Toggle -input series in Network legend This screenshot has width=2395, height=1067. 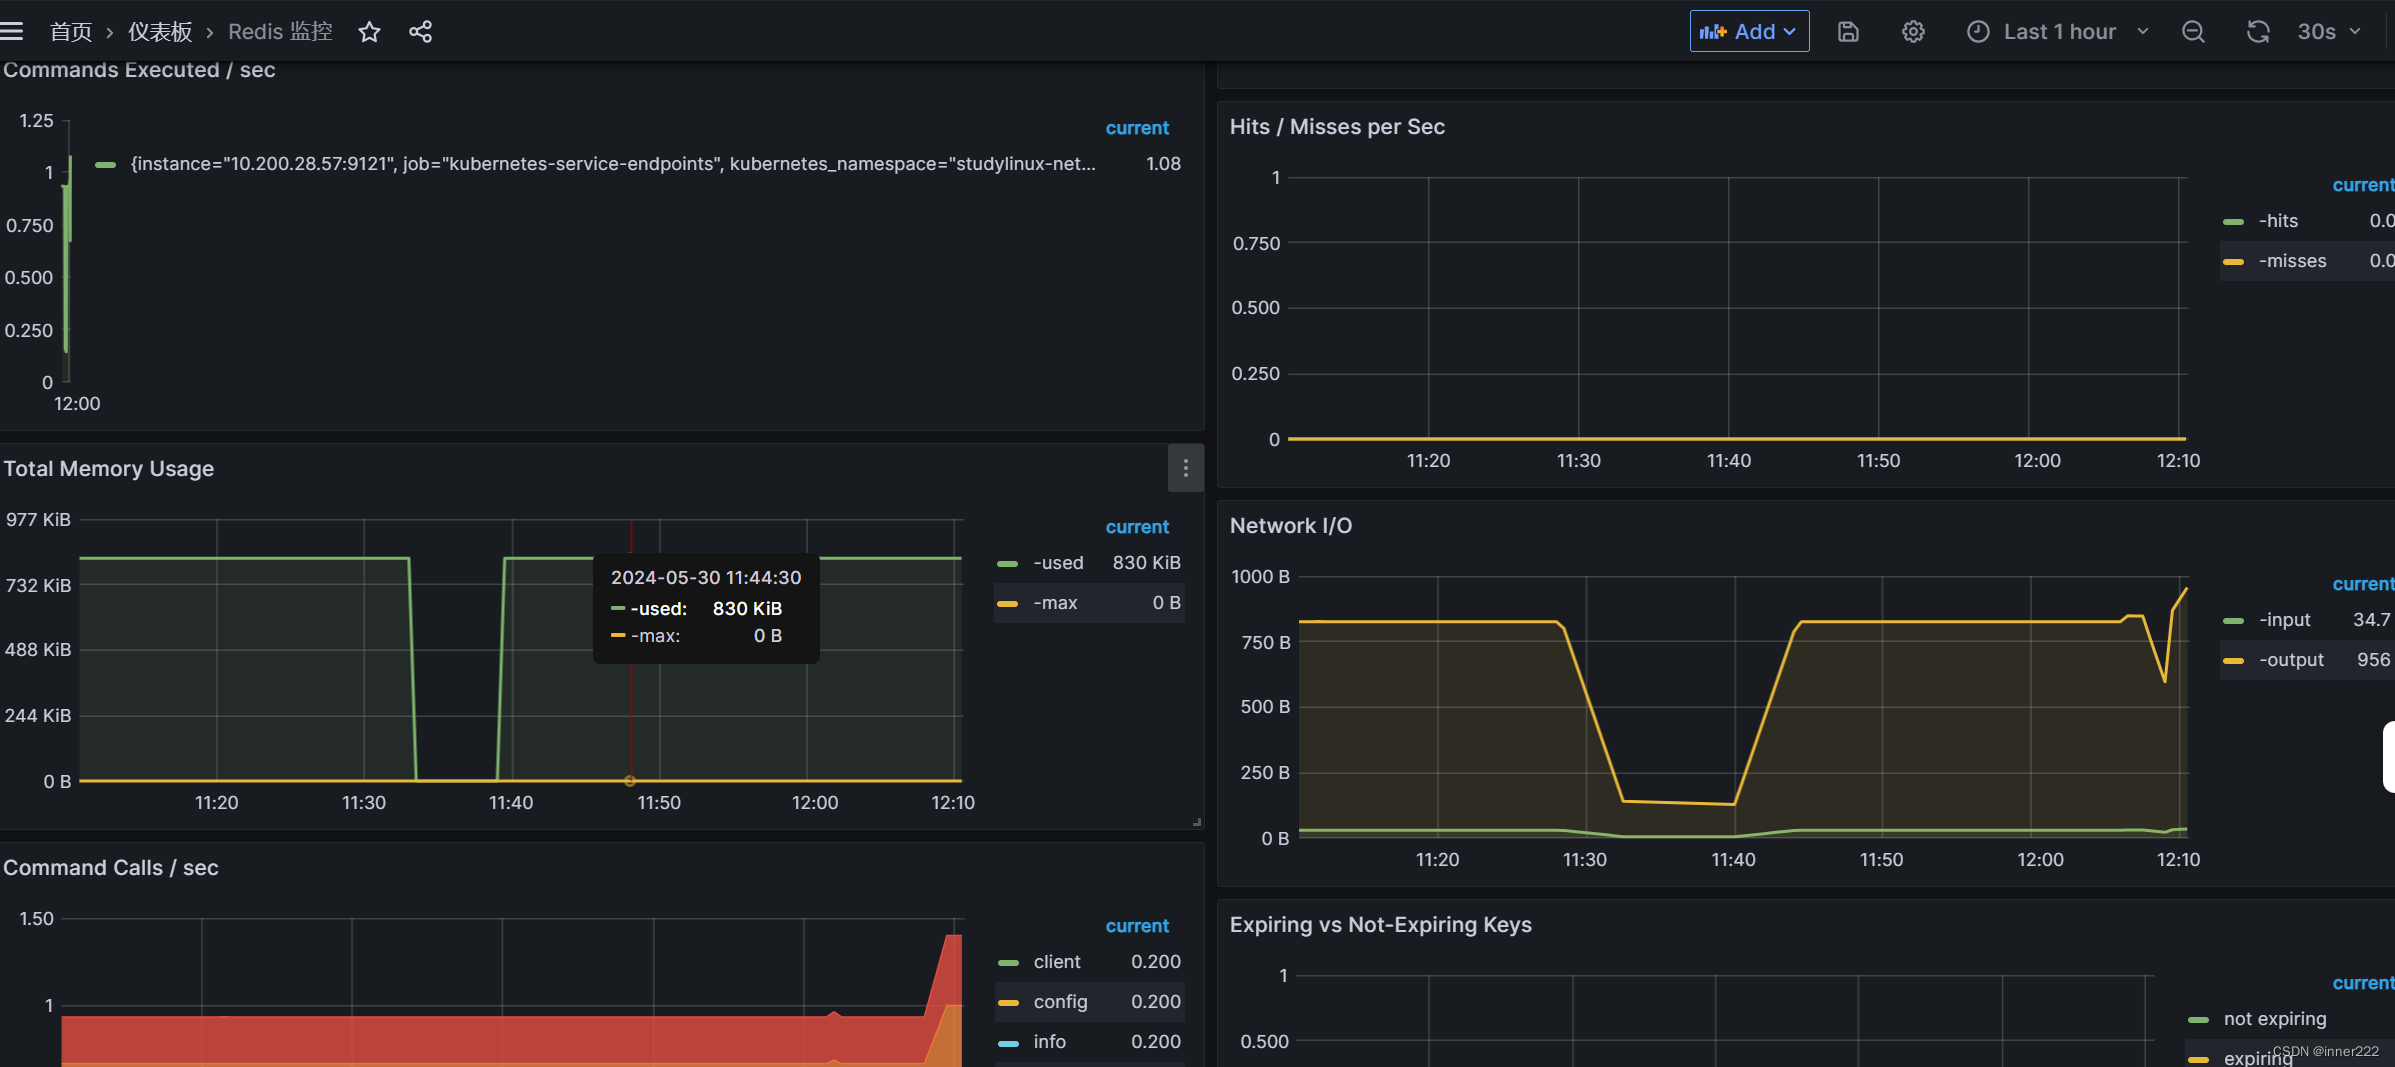2284,620
